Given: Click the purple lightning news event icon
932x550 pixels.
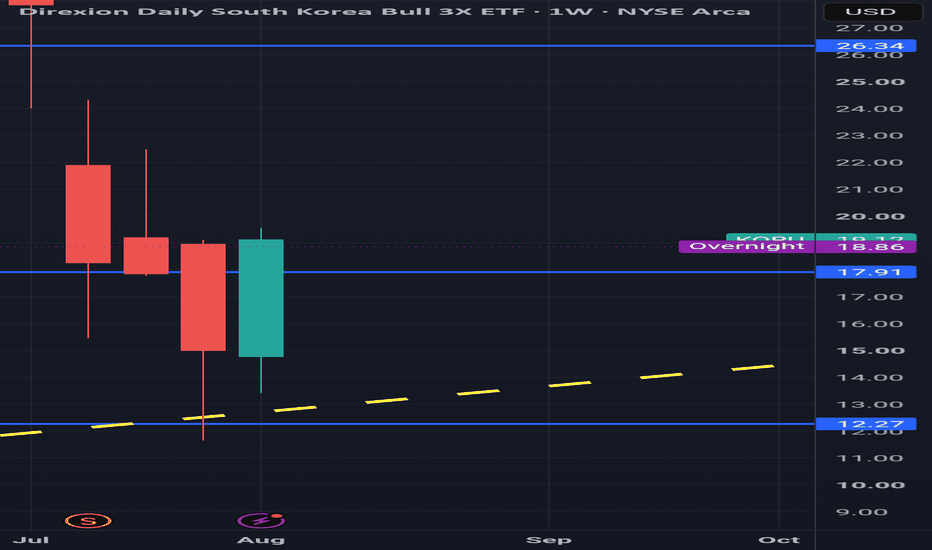Looking at the screenshot, I should coord(261,521).
